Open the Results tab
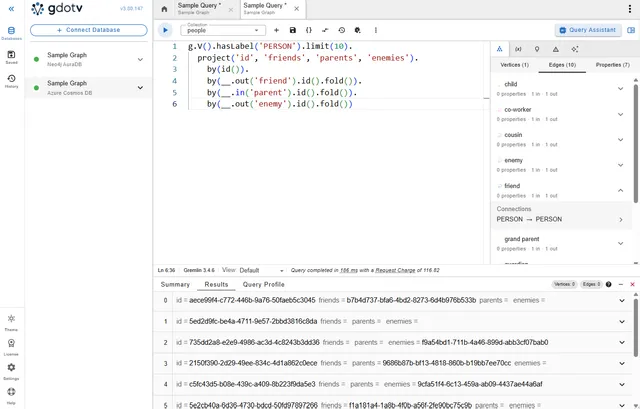 point(216,285)
